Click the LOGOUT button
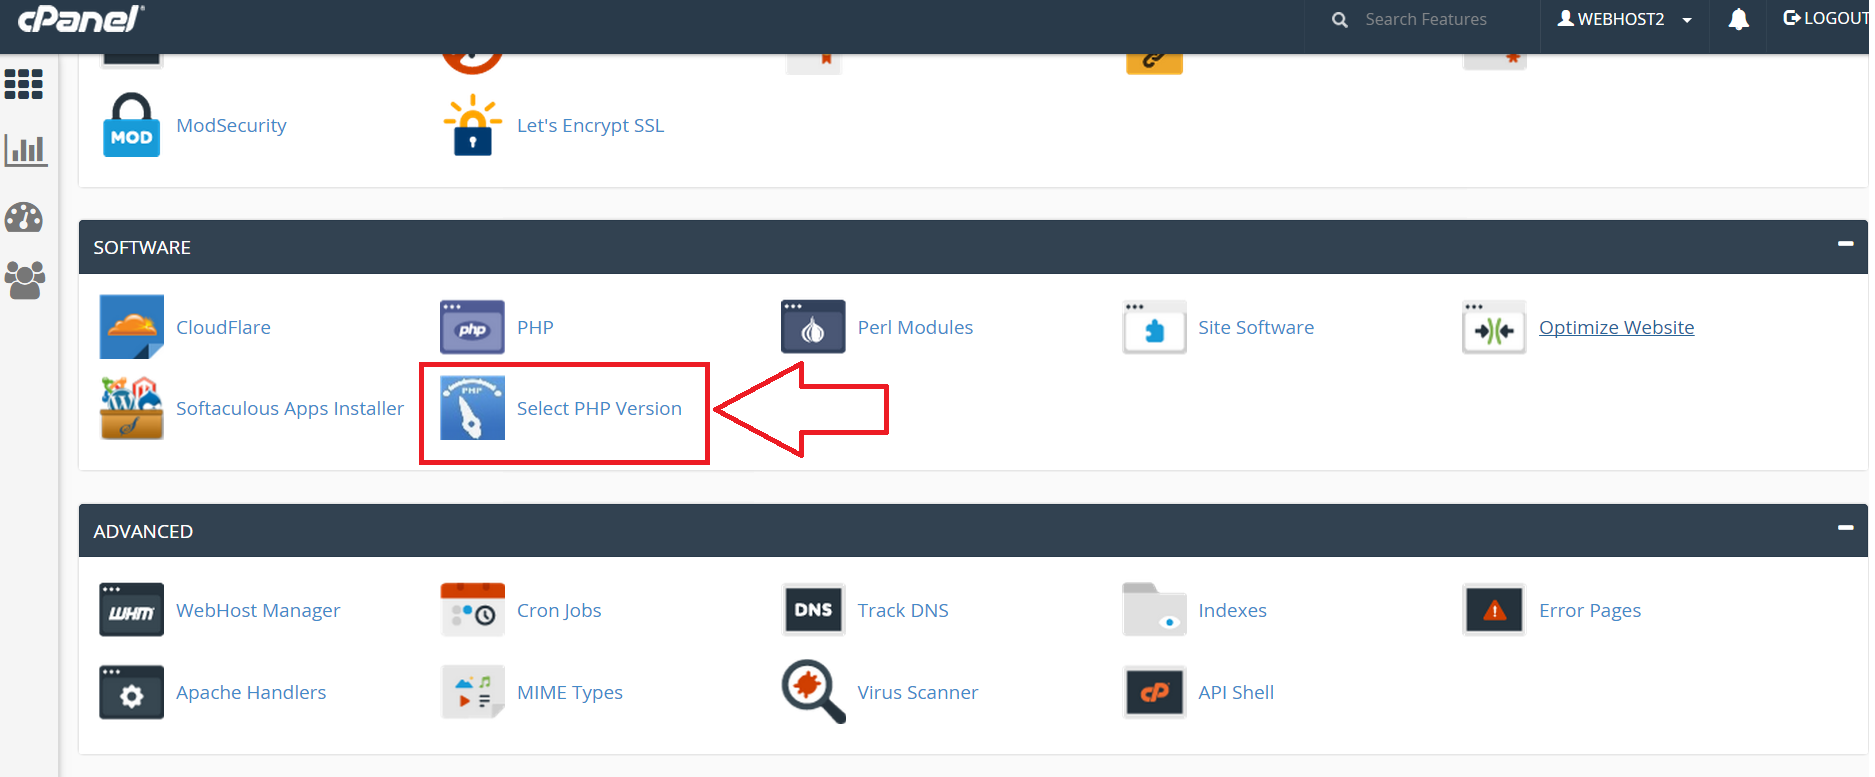This screenshot has width=1875, height=777. [x=1826, y=18]
